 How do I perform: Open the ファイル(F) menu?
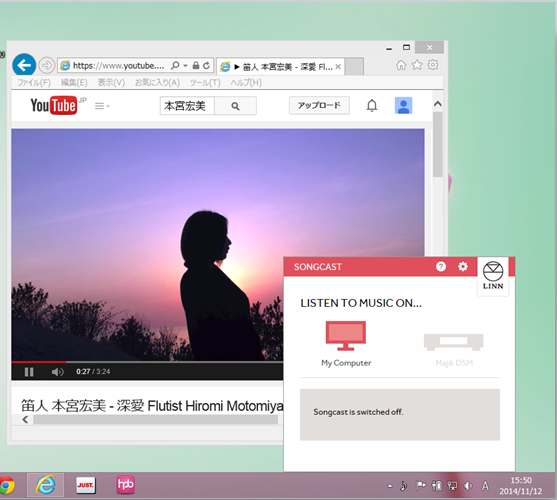[x=34, y=83]
